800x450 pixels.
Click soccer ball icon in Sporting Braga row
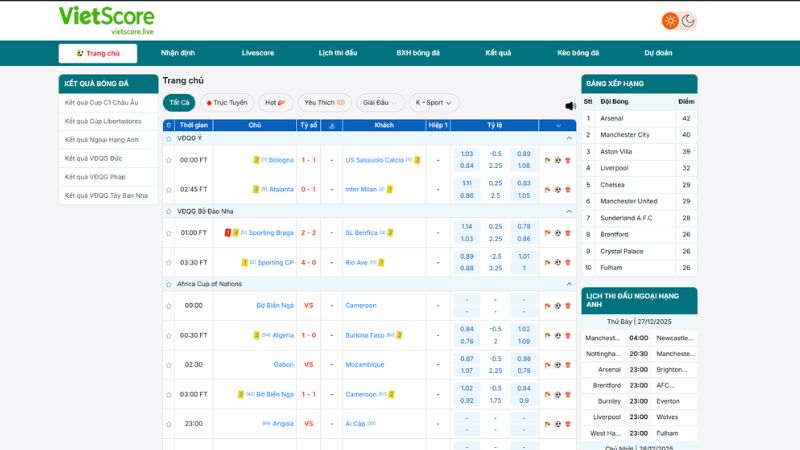click(558, 233)
